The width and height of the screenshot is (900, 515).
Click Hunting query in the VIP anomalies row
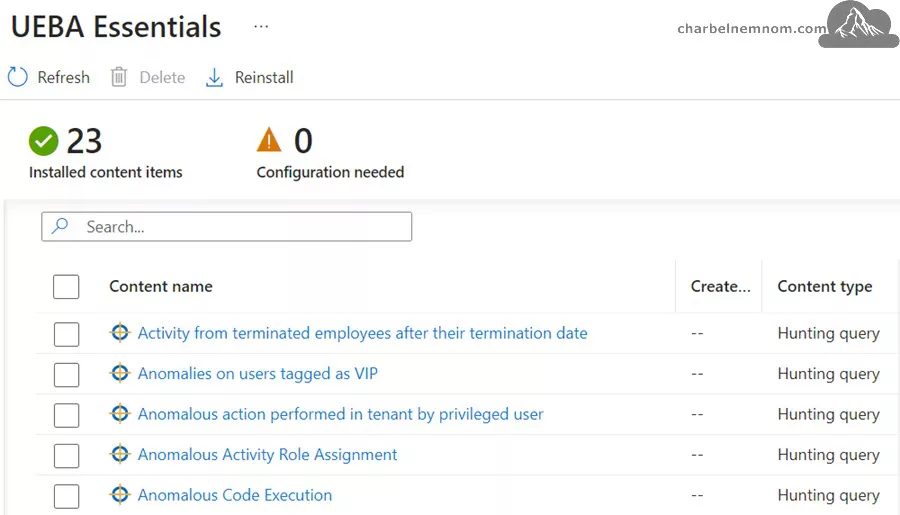pyautogui.click(x=828, y=374)
